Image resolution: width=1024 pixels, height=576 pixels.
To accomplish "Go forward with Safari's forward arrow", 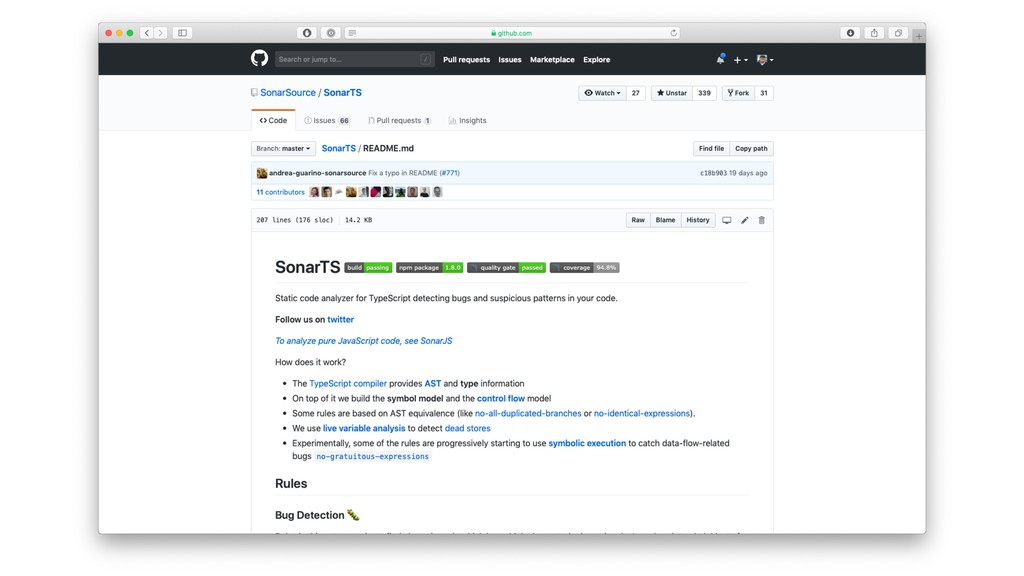I will click(161, 33).
